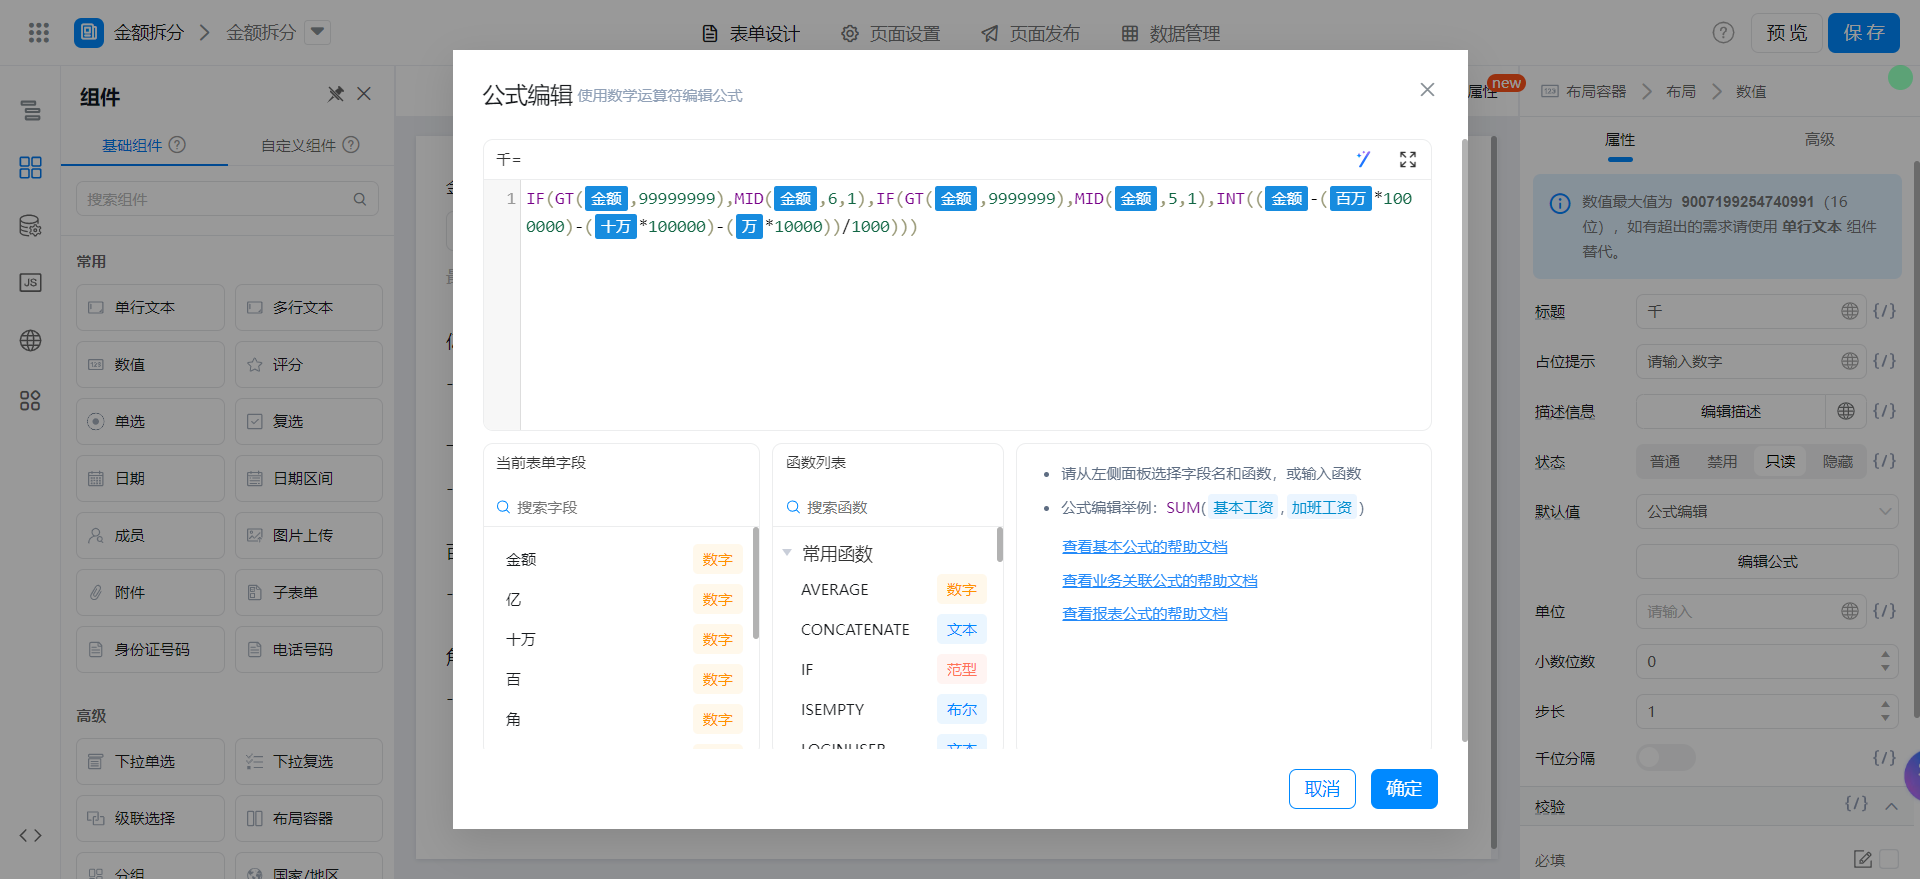Click globe icon next to title field
Image resolution: width=1920 pixels, height=879 pixels.
pos(1850,311)
